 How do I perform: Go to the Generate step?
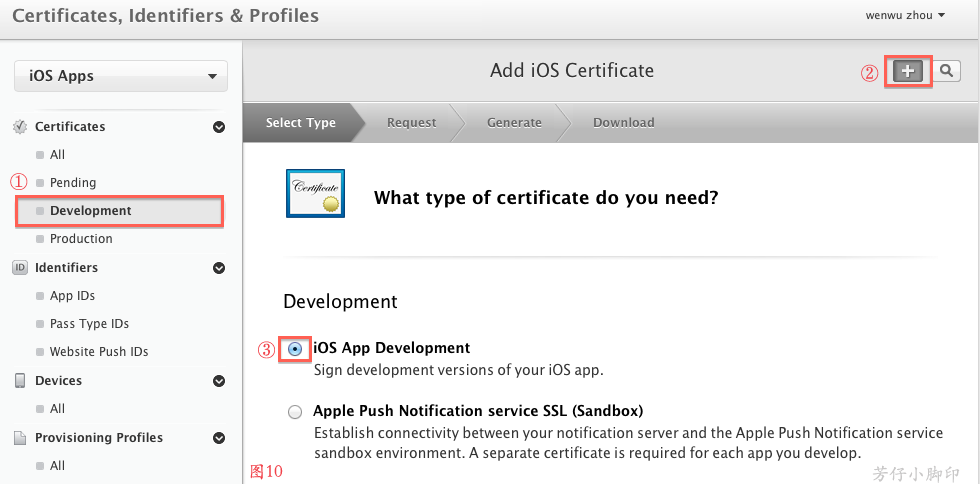(x=514, y=123)
